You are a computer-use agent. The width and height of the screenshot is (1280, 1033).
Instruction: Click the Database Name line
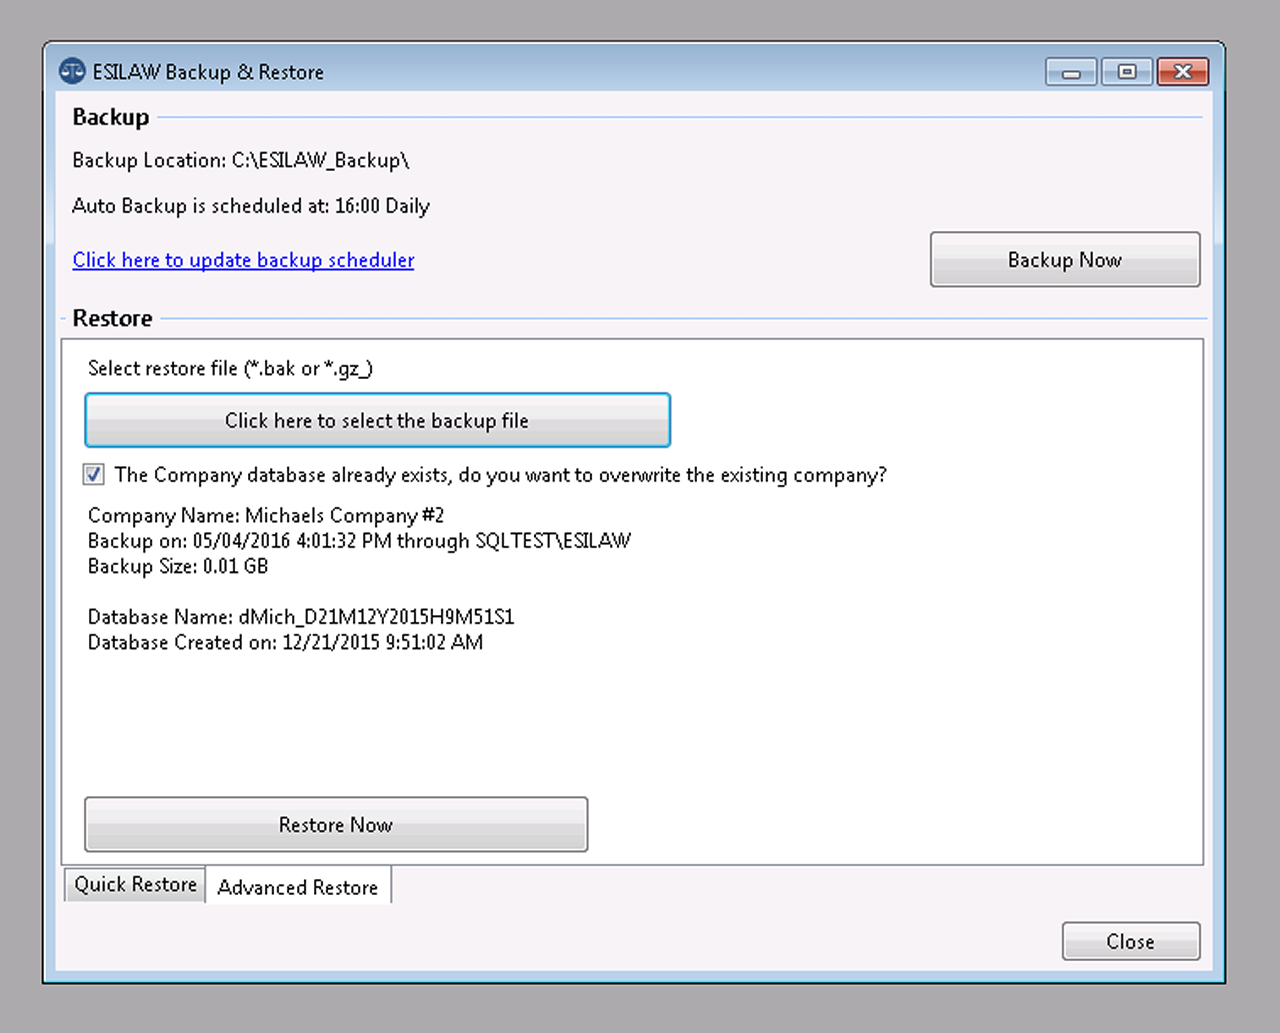coord(301,617)
